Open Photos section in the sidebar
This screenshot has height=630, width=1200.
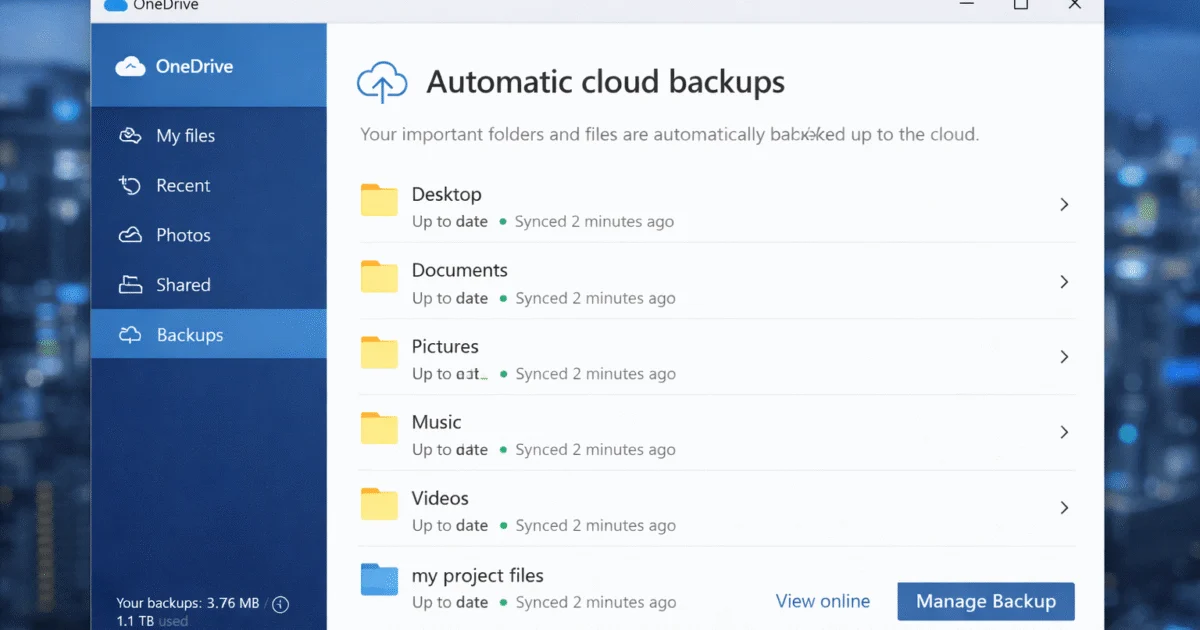(x=208, y=236)
